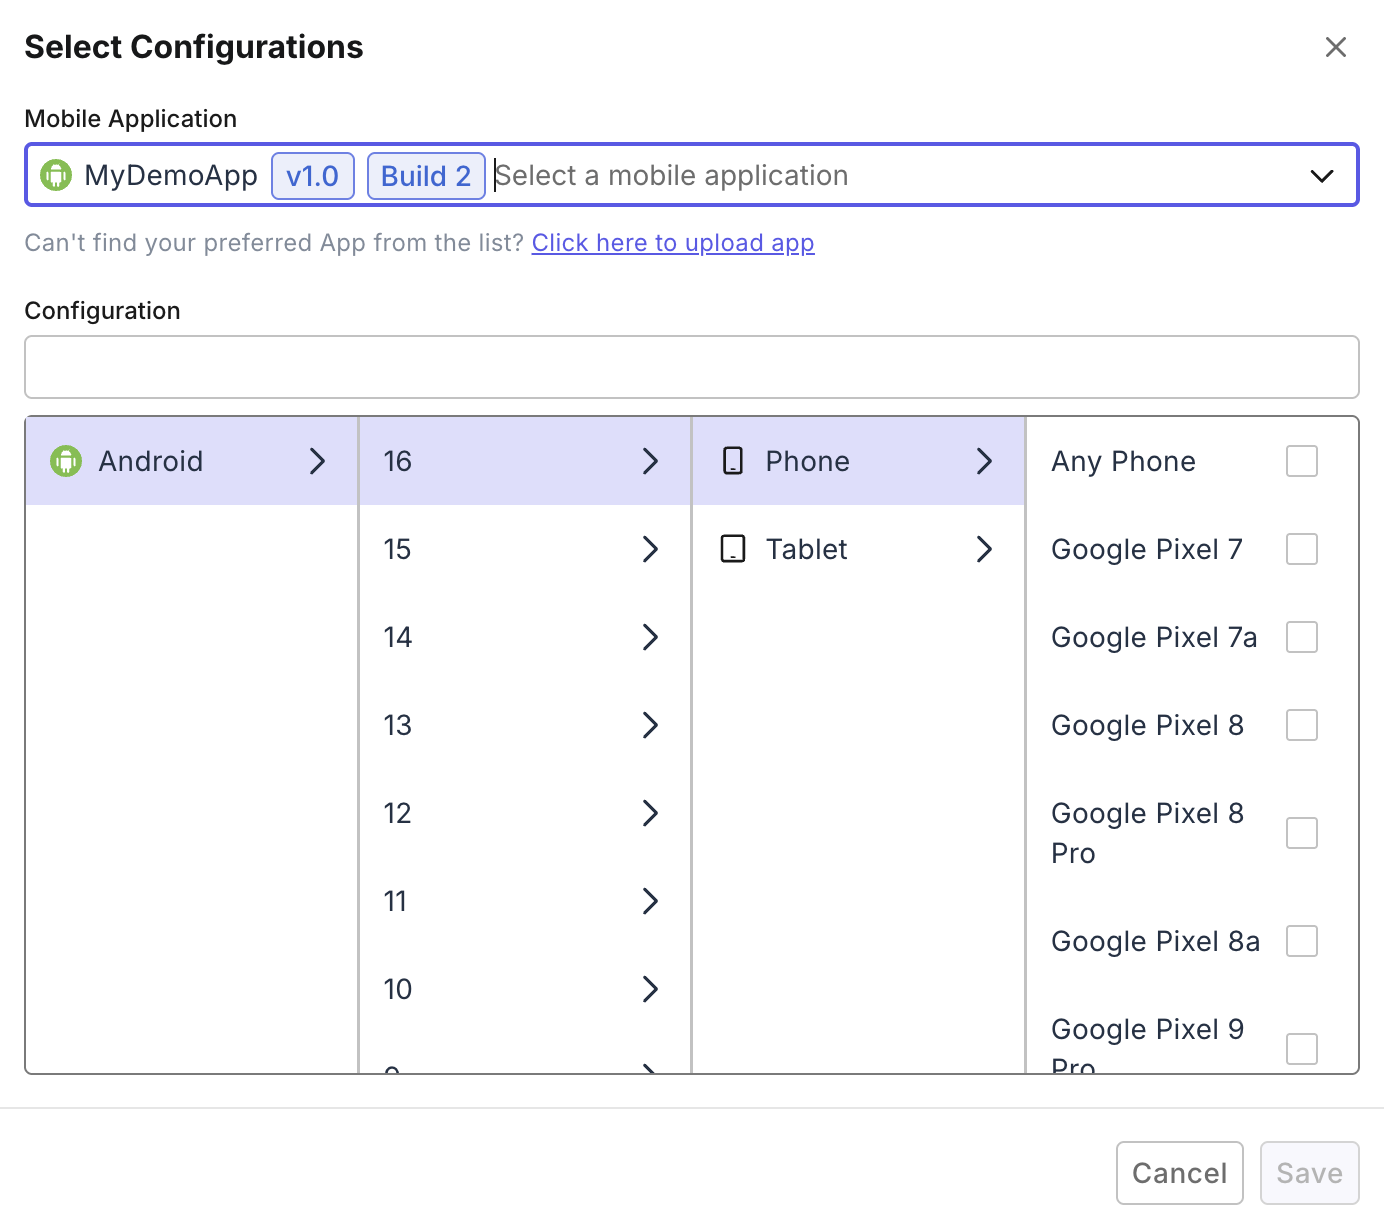Check the Google Pixel 7 checkbox

(1302, 549)
